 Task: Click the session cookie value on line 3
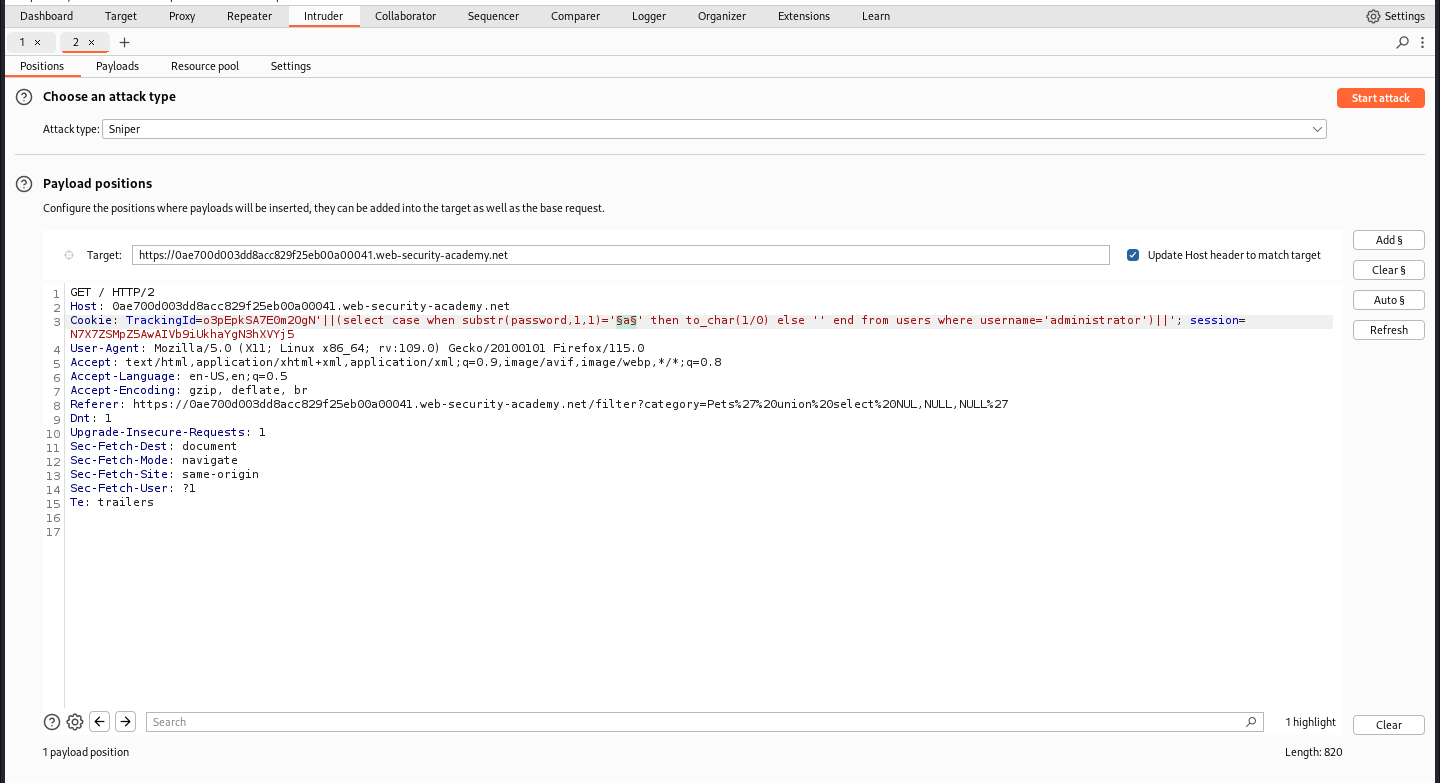182,334
